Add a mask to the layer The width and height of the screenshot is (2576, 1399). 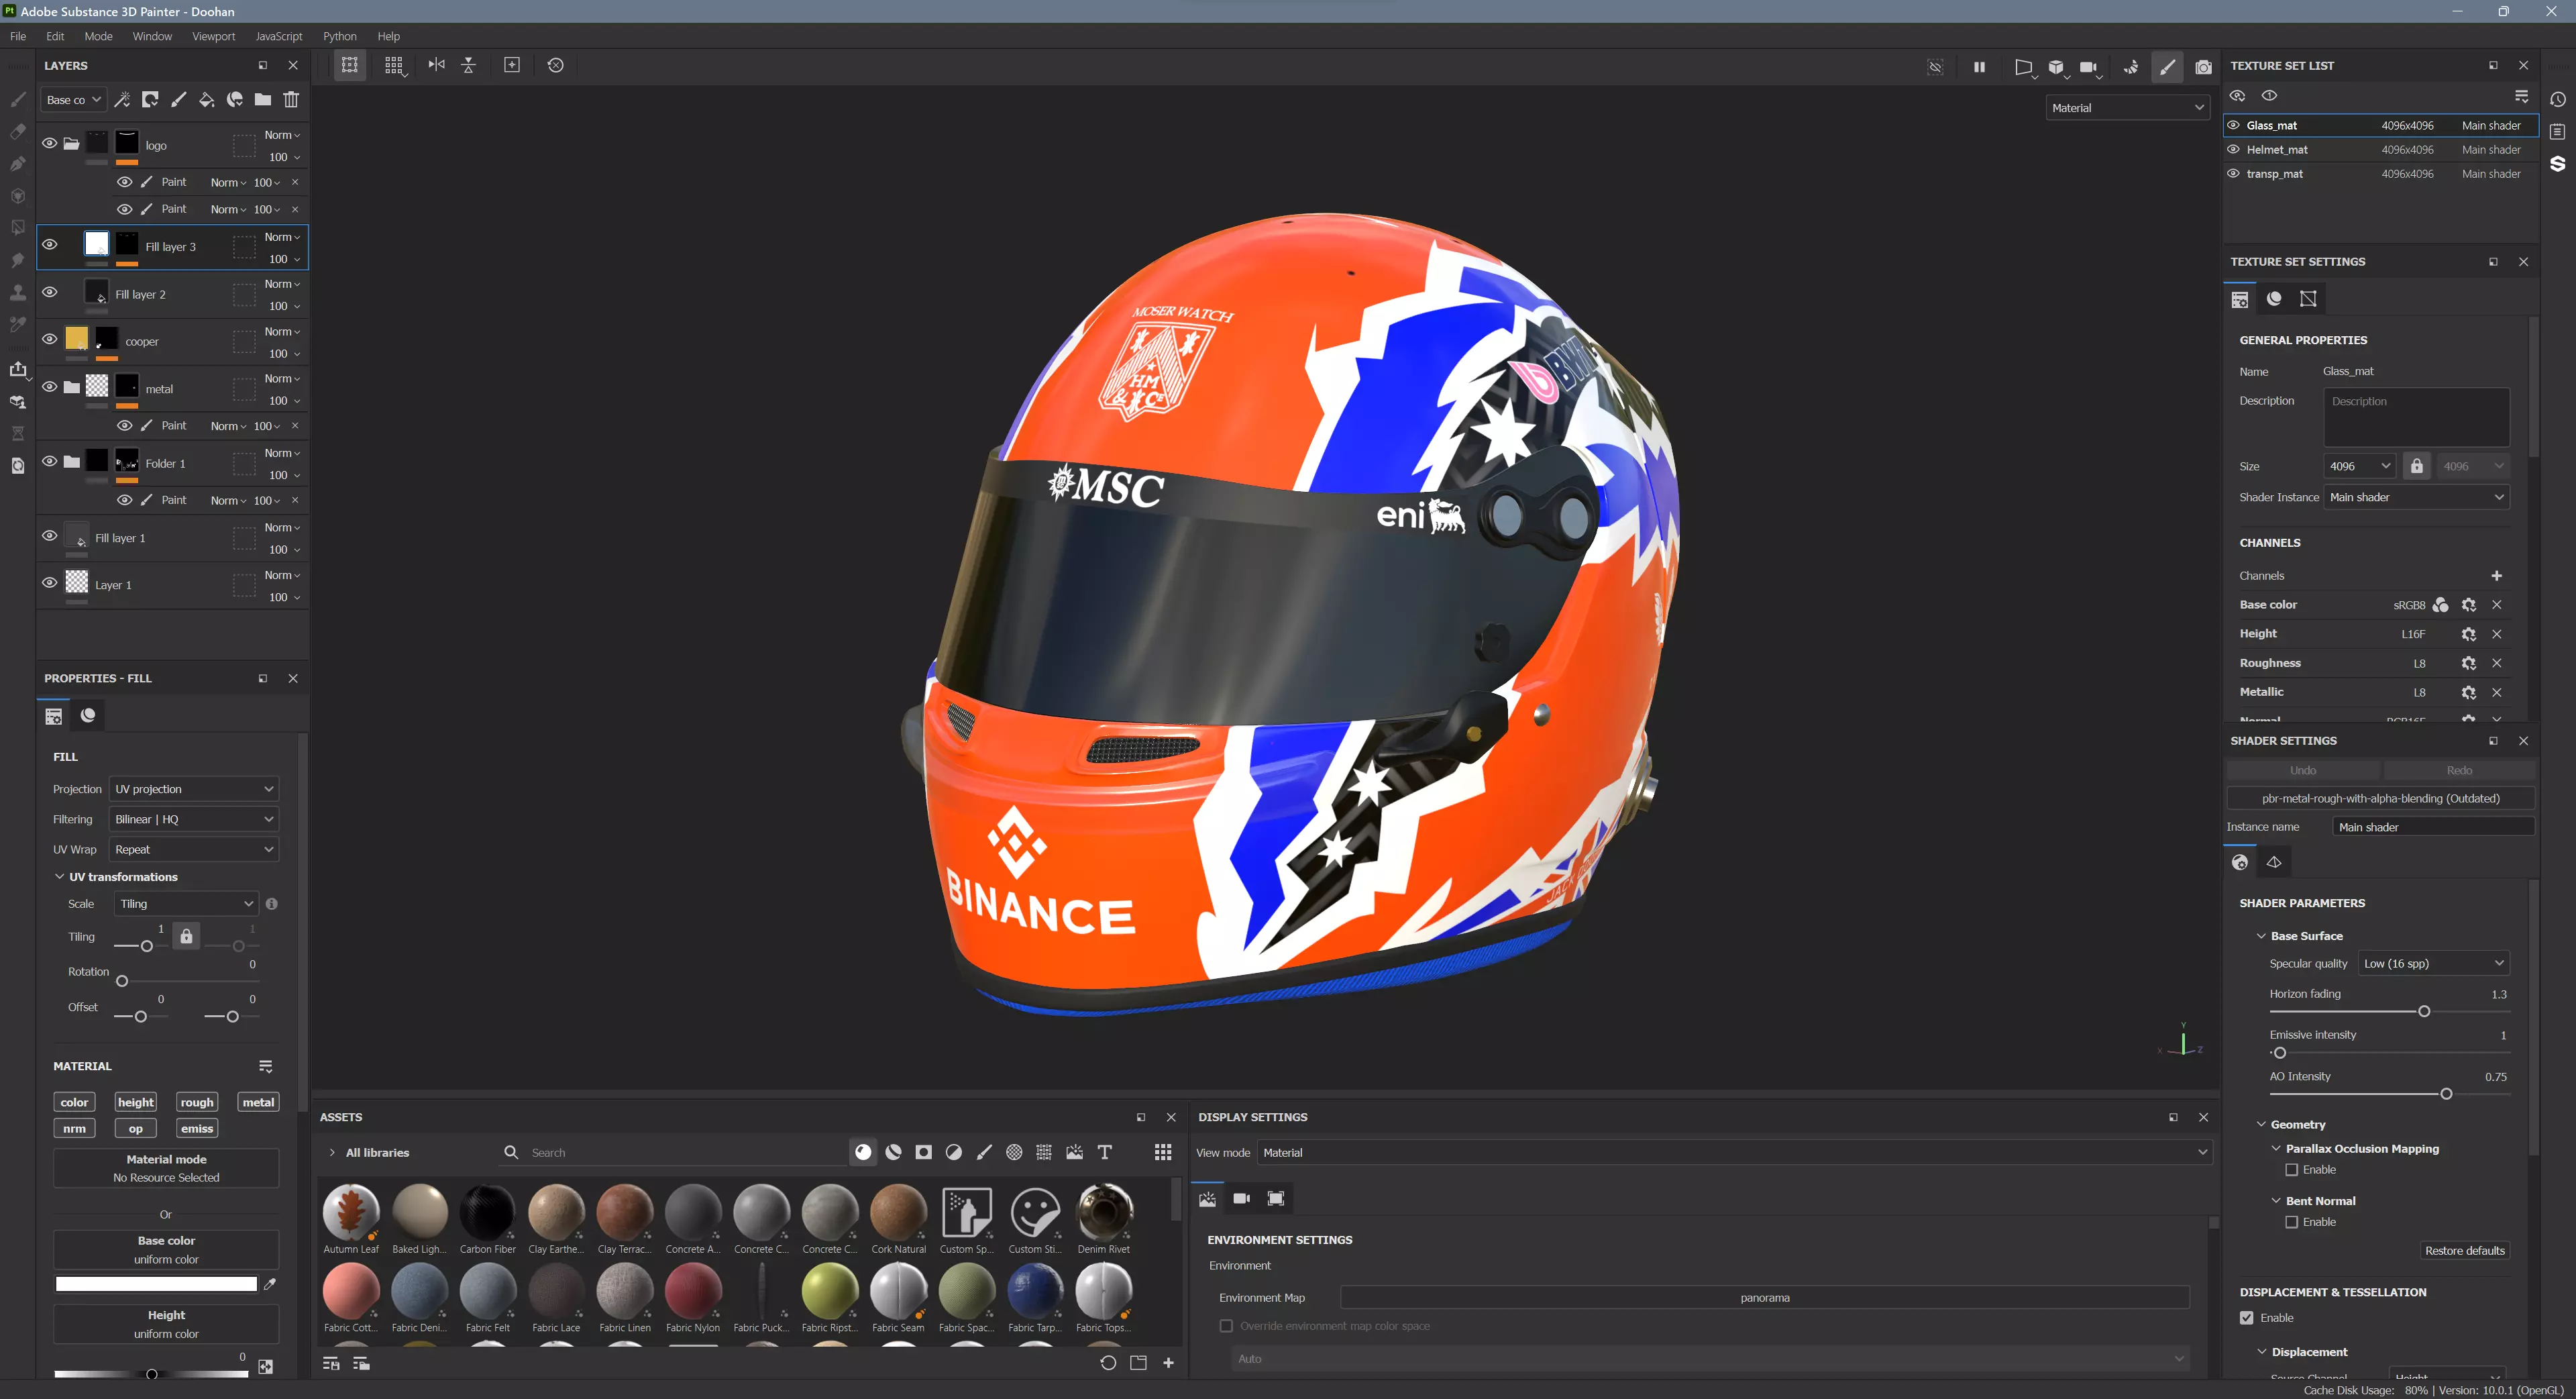pyautogui.click(x=150, y=99)
